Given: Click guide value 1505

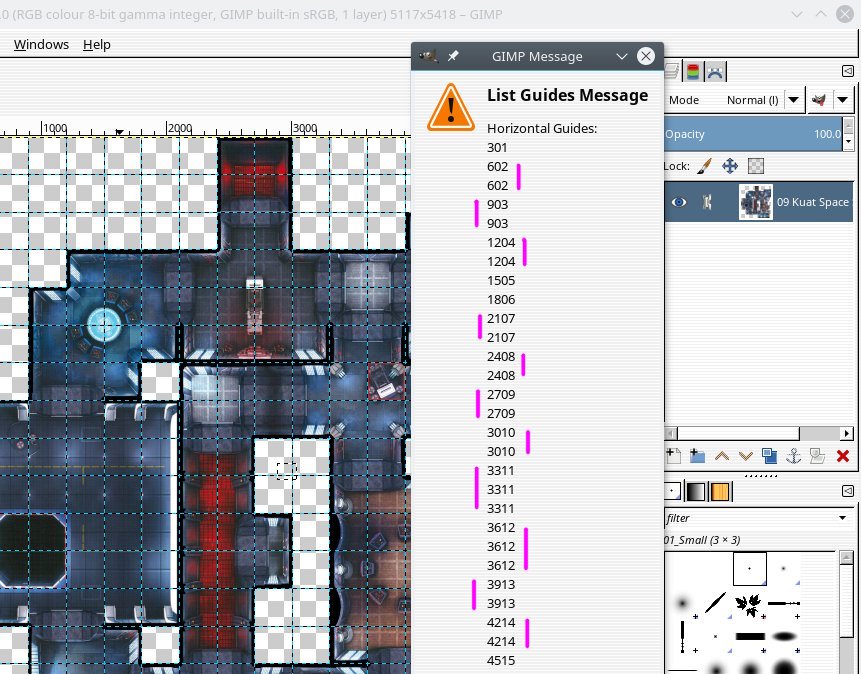Looking at the screenshot, I should coord(501,280).
